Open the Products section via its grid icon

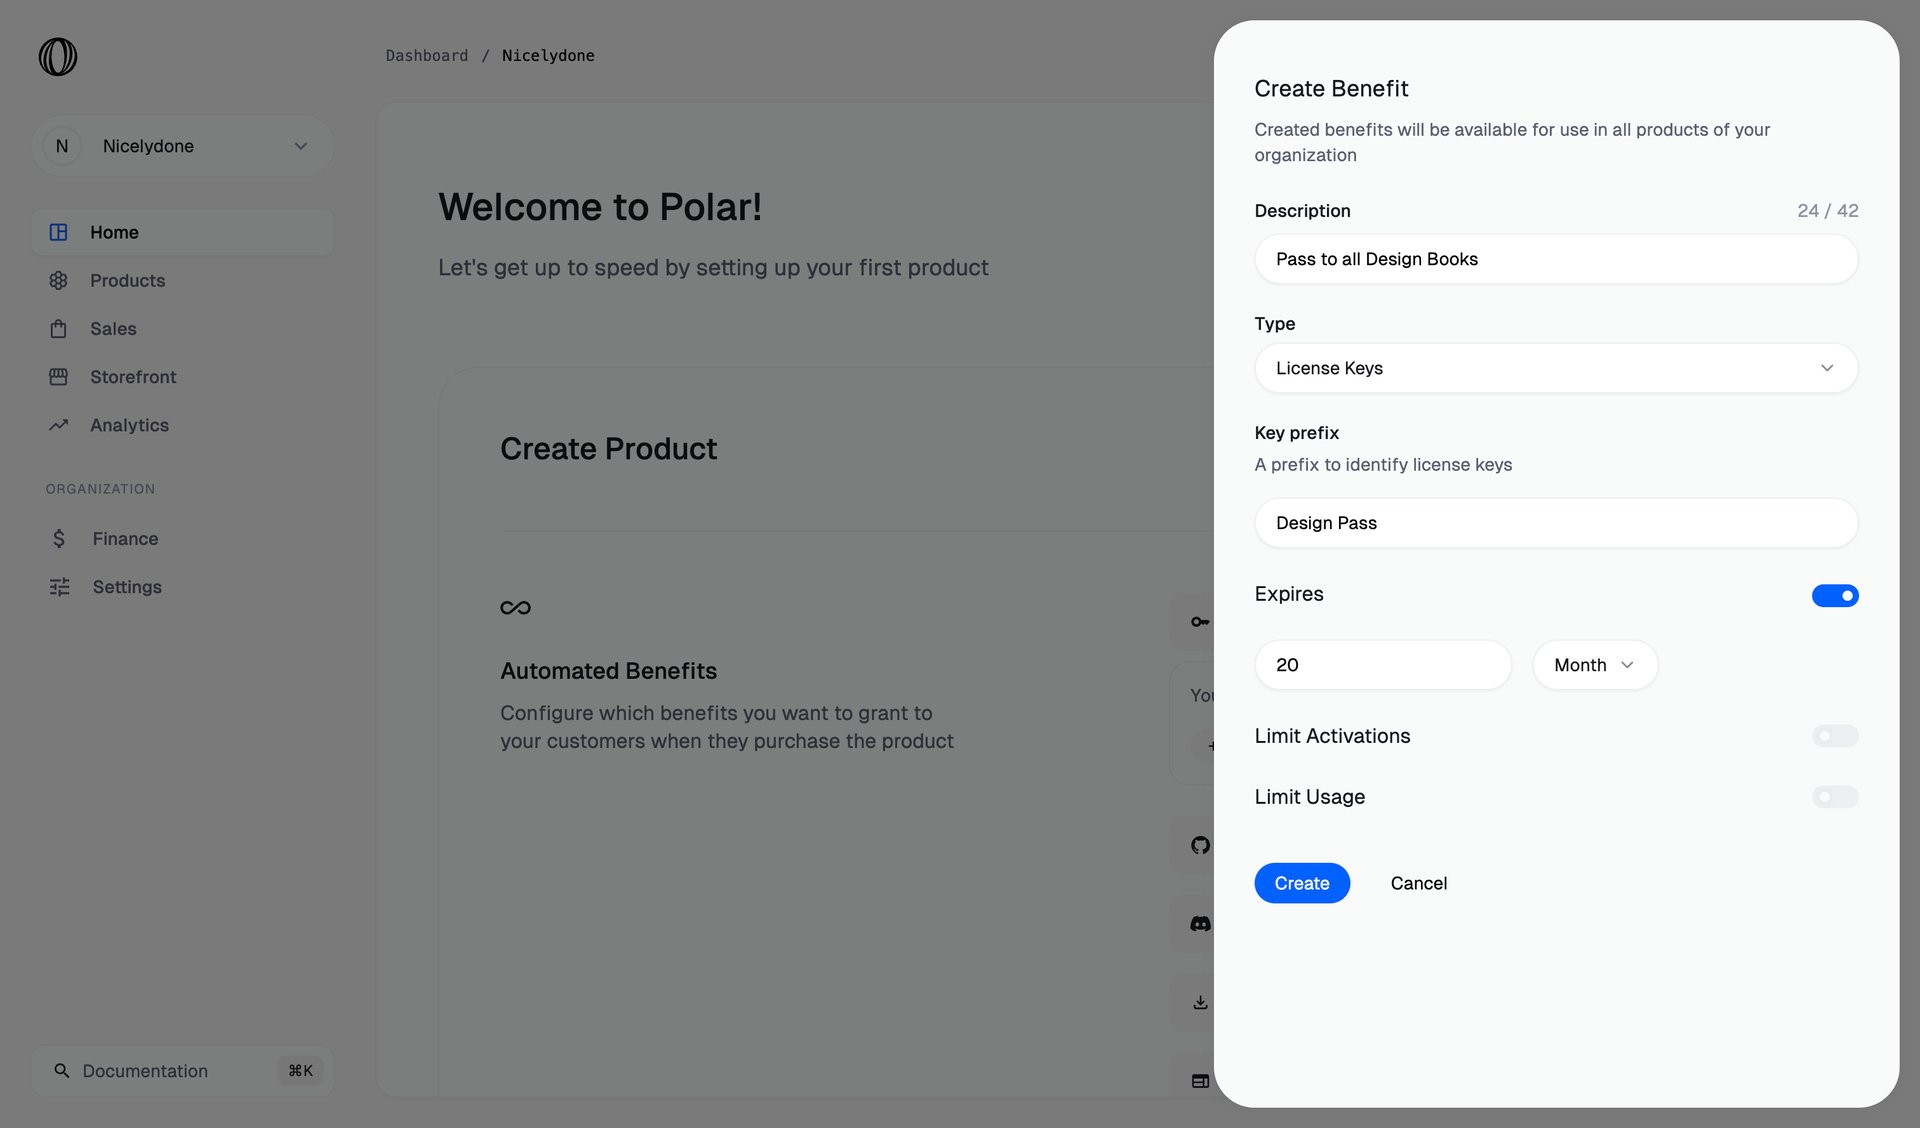point(59,280)
